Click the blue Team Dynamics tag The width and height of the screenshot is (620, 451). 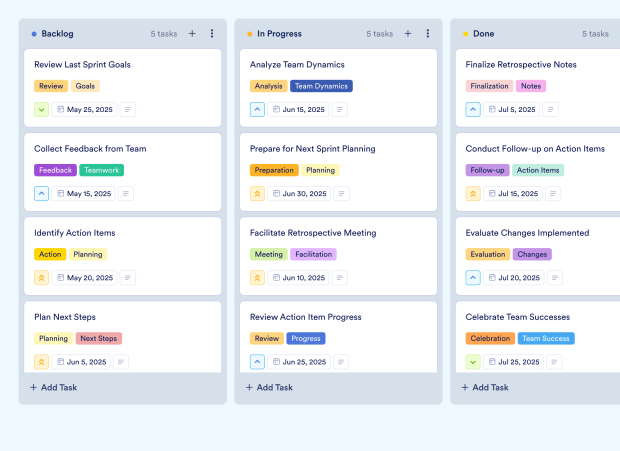point(321,86)
